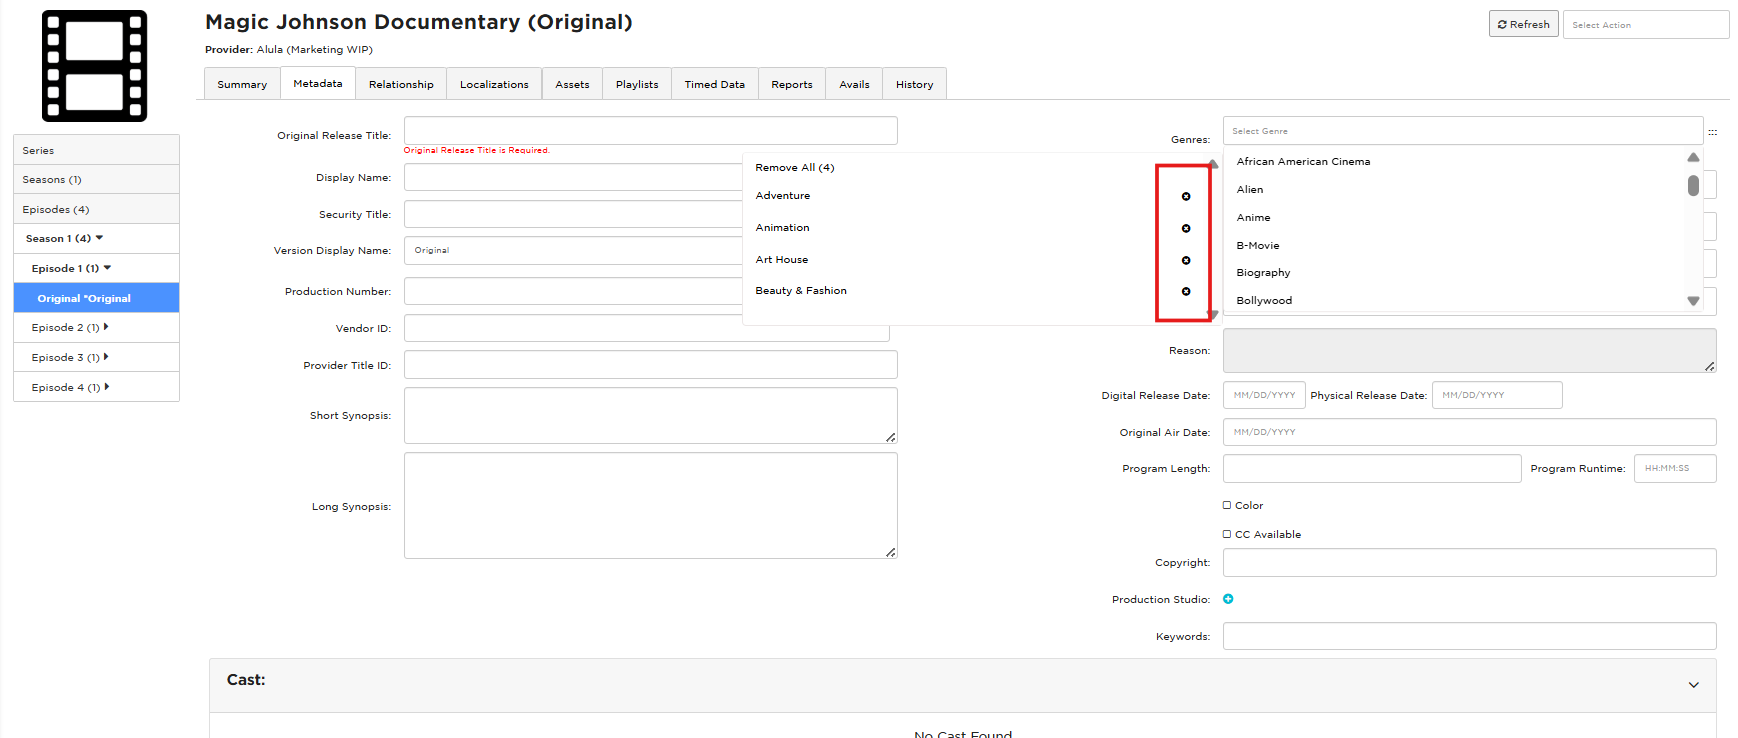
Task: Go to the Timed Data tab
Action: point(715,84)
